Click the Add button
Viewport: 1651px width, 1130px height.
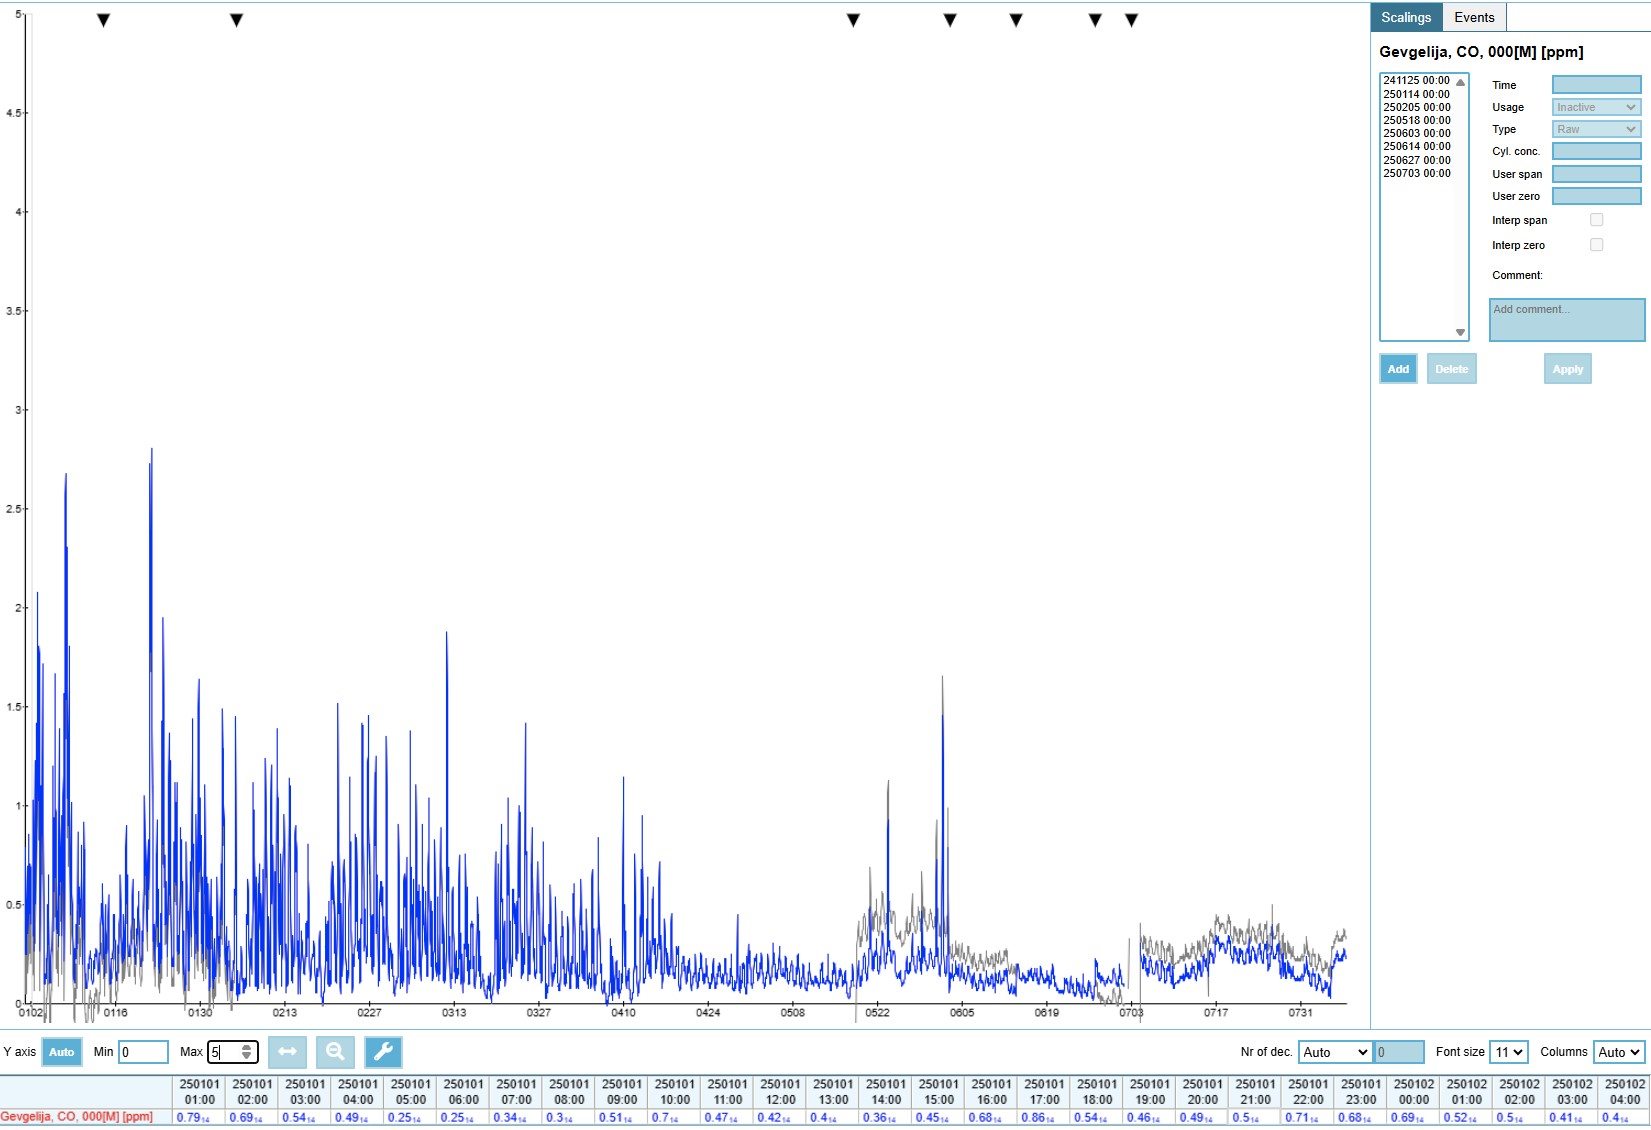1397,369
